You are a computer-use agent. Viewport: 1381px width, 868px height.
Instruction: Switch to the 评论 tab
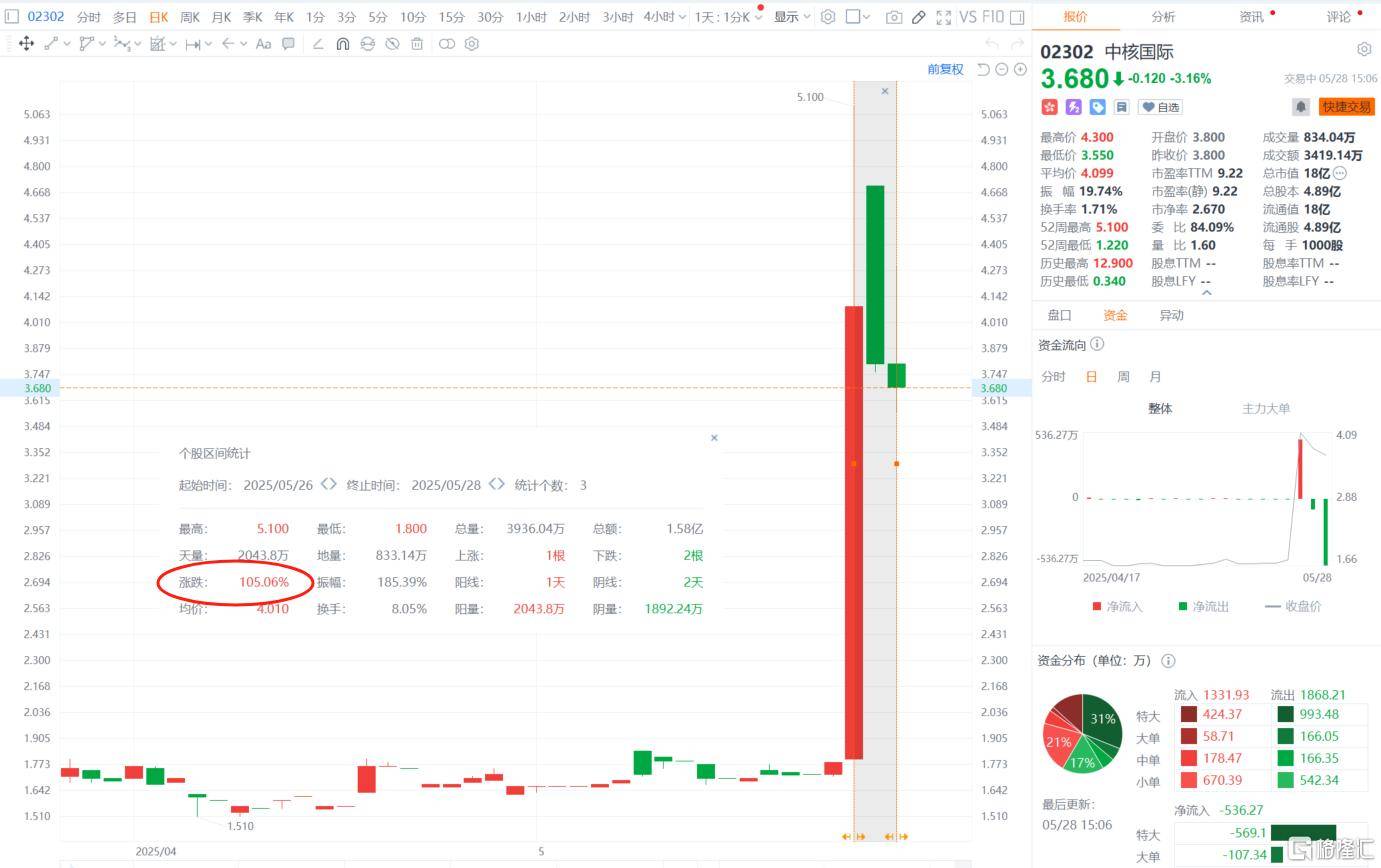(x=1338, y=17)
